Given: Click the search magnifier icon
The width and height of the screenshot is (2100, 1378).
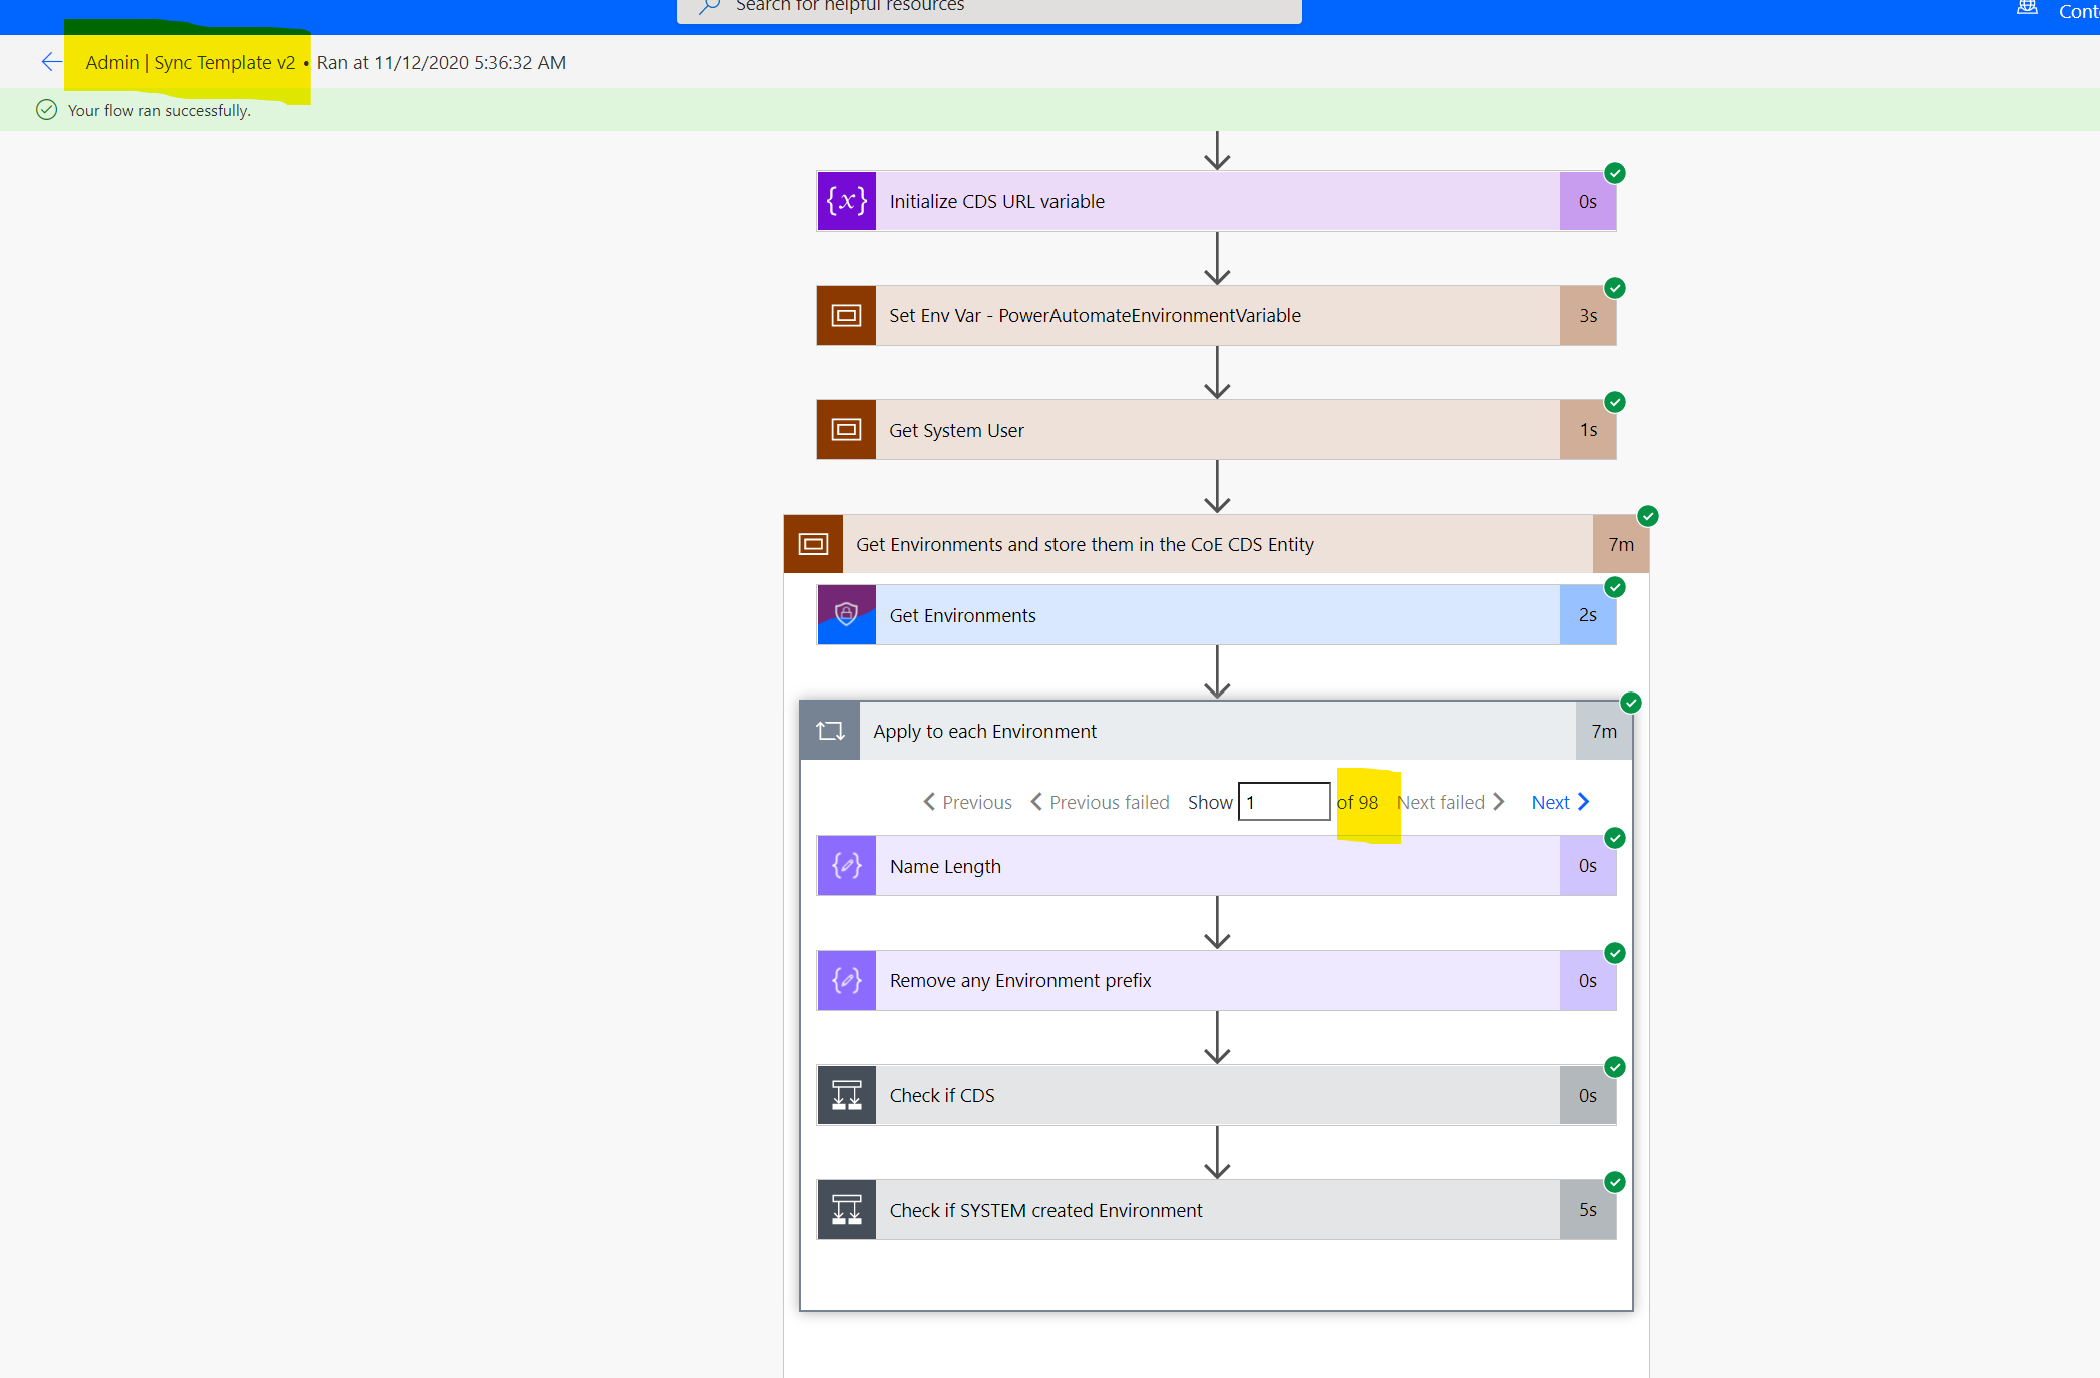Looking at the screenshot, I should pos(708,7).
